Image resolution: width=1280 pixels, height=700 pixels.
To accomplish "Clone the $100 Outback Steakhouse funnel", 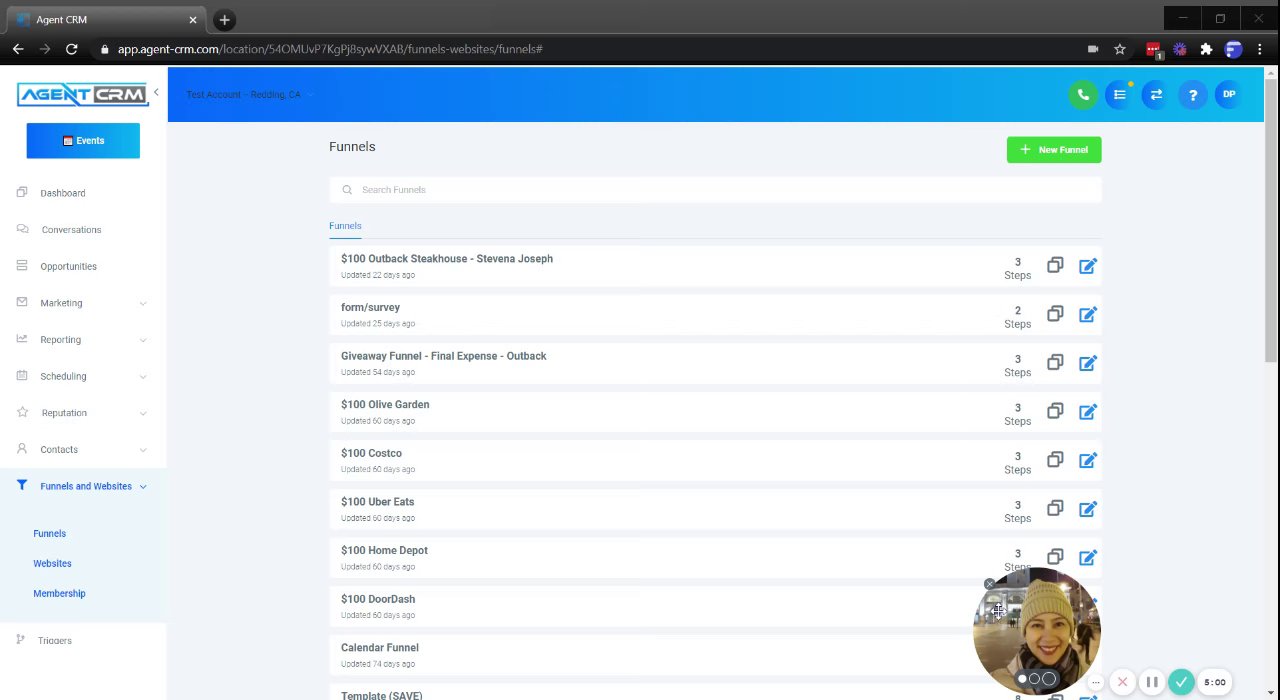I will coord(1055,265).
